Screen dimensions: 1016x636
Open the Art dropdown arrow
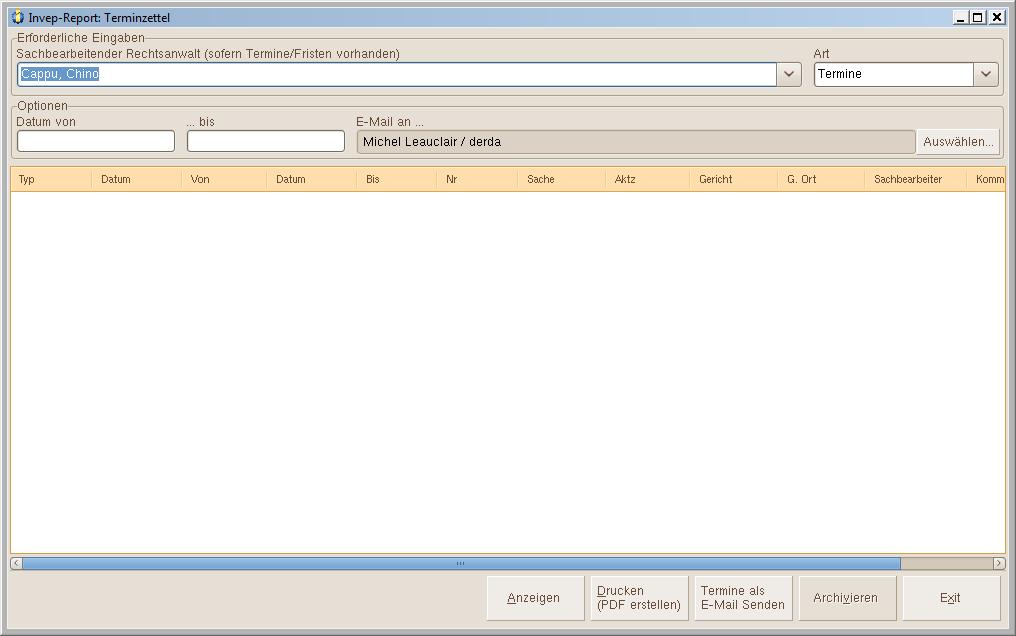pyautogui.click(x=986, y=74)
